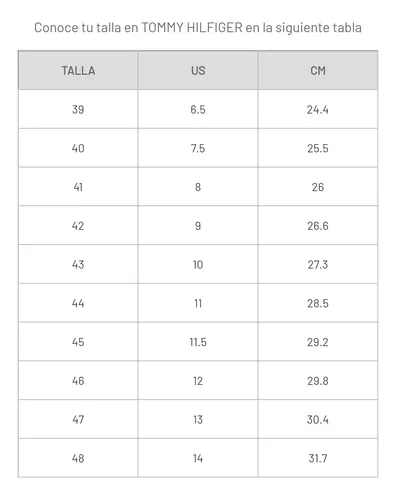Click the US column header
The image size is (396, 500).
198,70
